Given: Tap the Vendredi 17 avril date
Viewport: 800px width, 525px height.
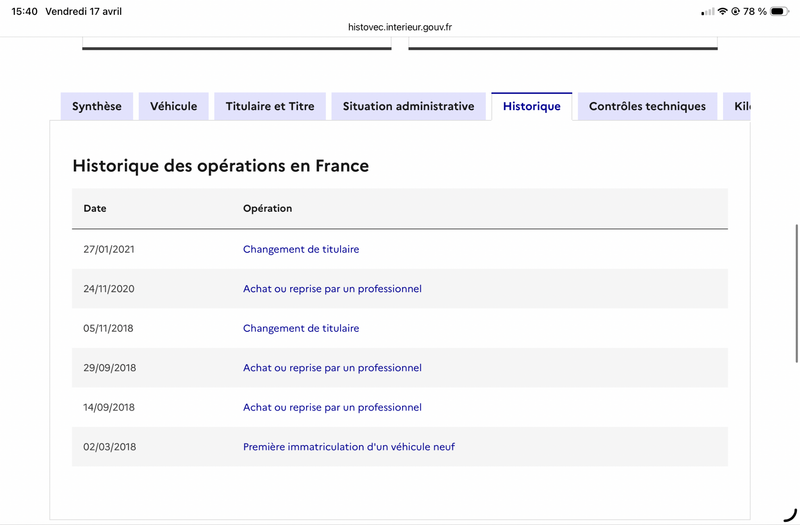Looking at the screenshot, I should (84, 11).
